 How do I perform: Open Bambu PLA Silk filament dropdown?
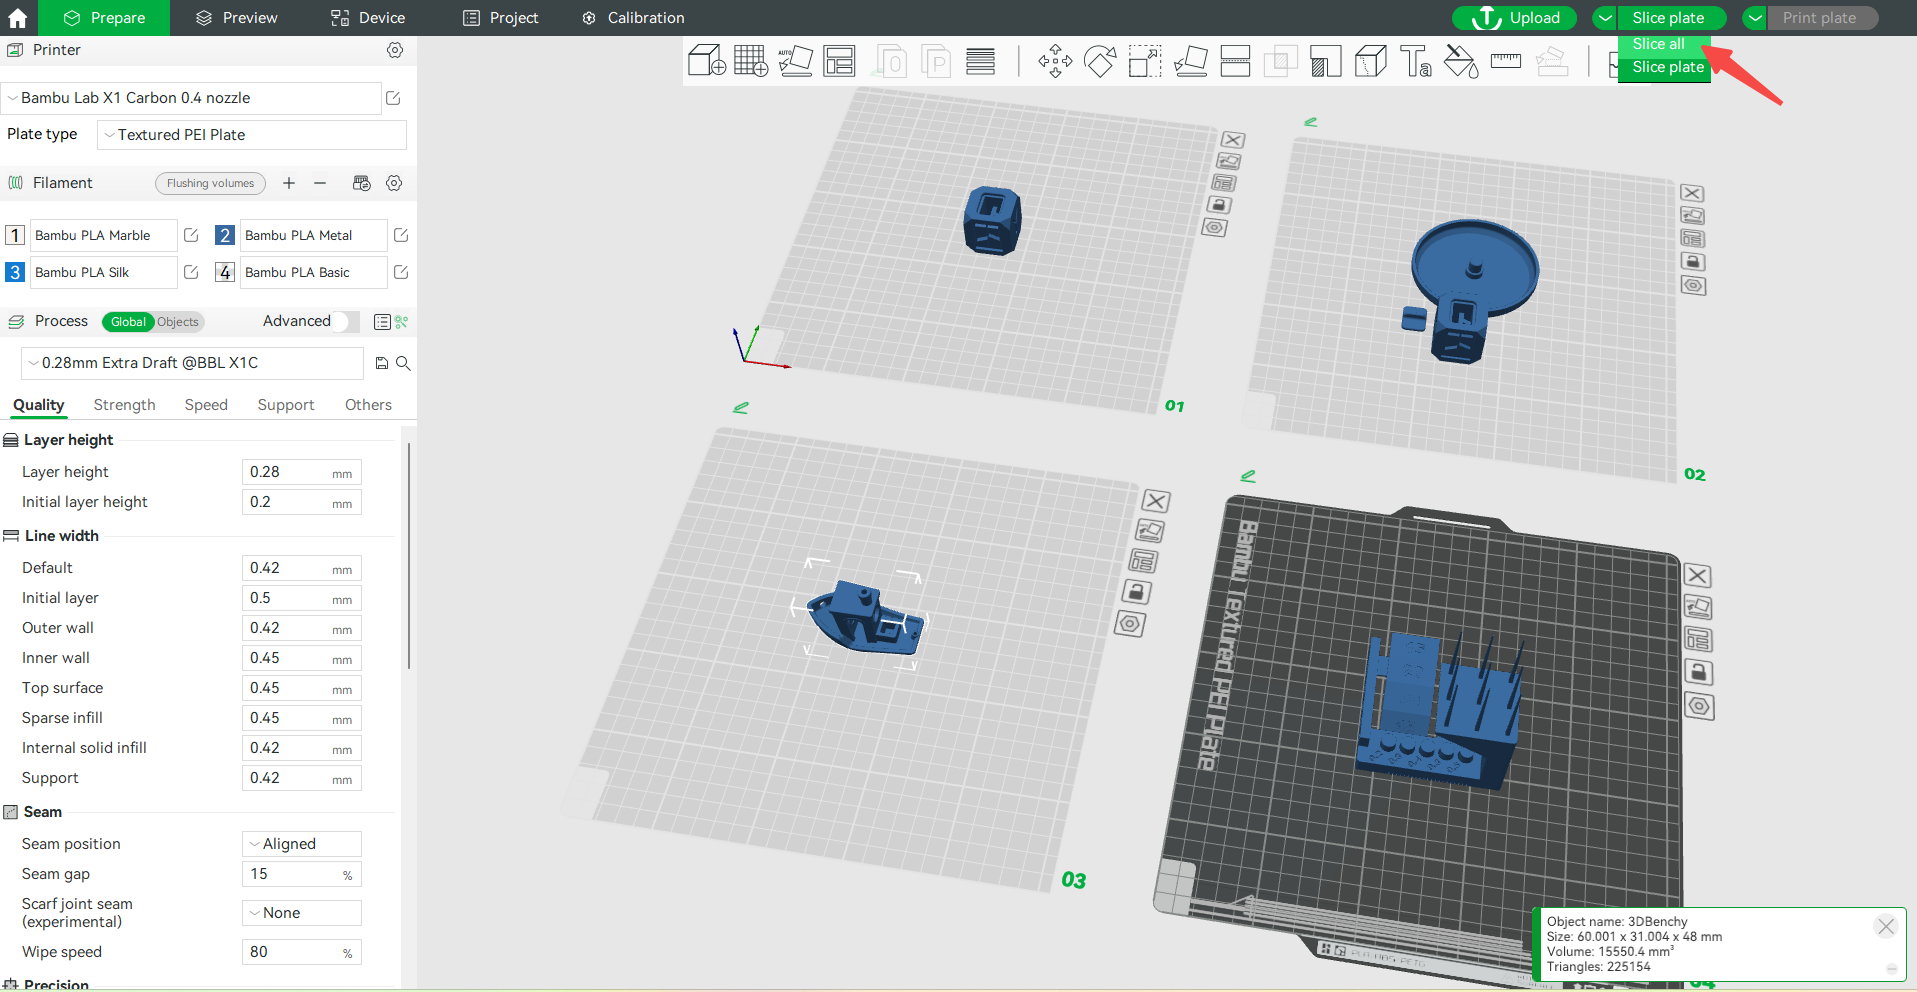click(x=104, y=272)
